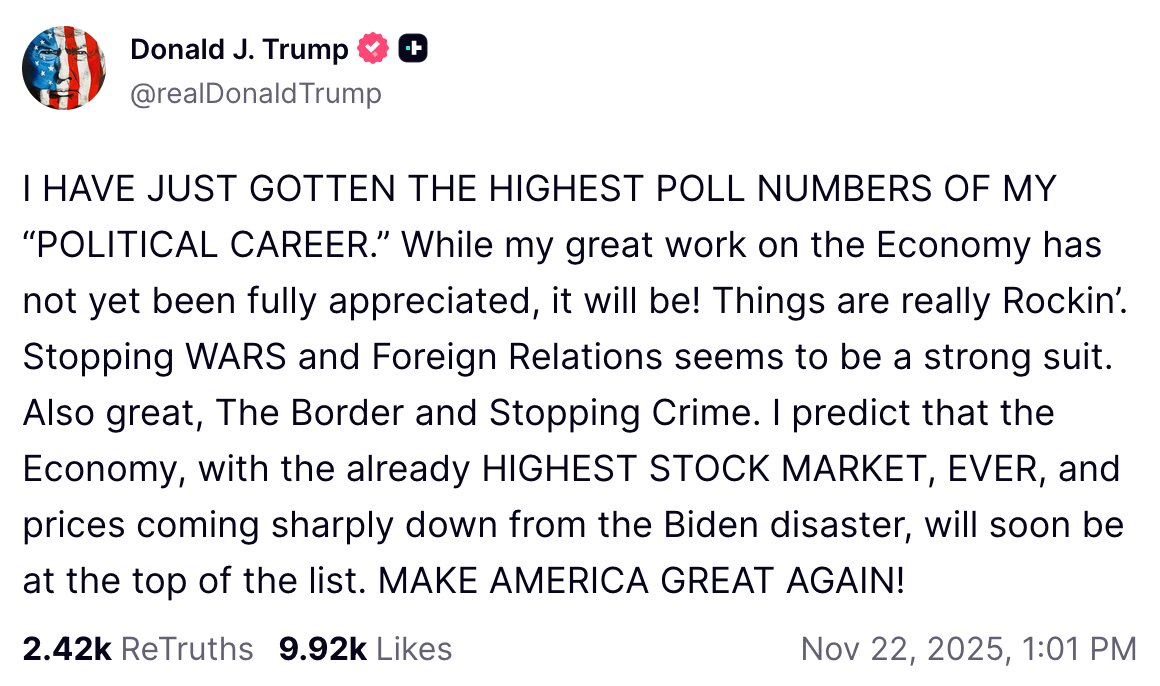Click the ReTruths label
This screenshot has height=686, width=1160.
coord(187,649)
